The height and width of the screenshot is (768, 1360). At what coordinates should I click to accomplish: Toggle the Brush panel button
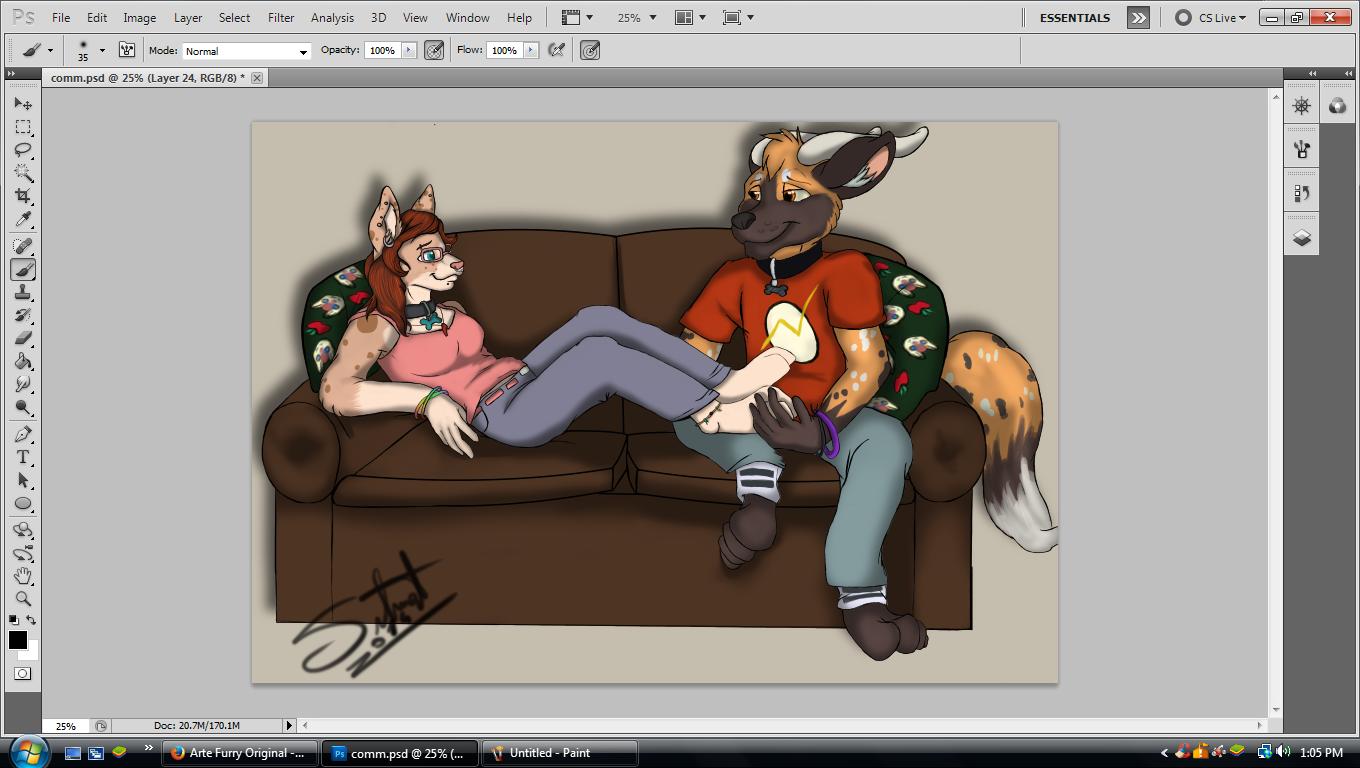[x=127, y=50]
